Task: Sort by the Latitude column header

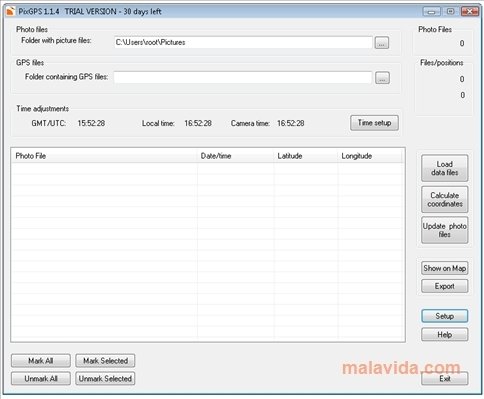Action: [x=306, y=156]
